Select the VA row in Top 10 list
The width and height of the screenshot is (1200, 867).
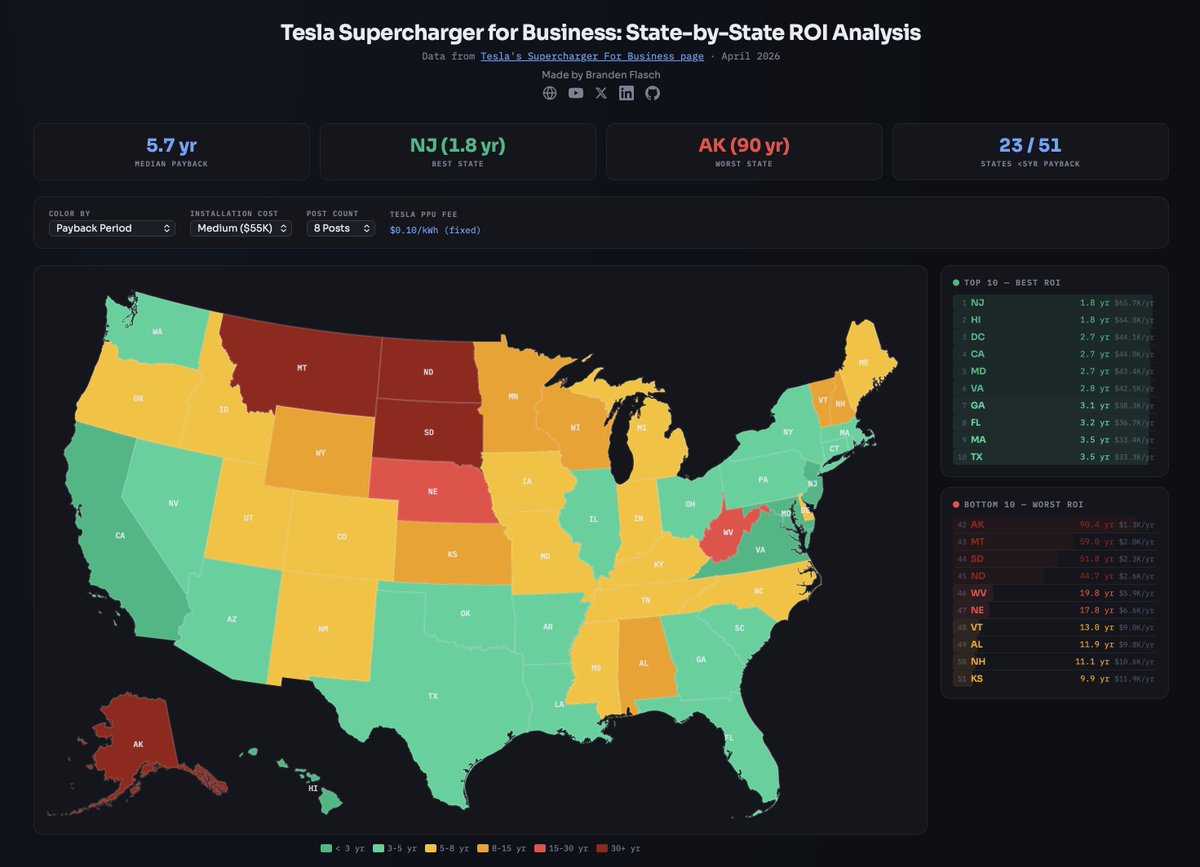tap(1054, 388)
